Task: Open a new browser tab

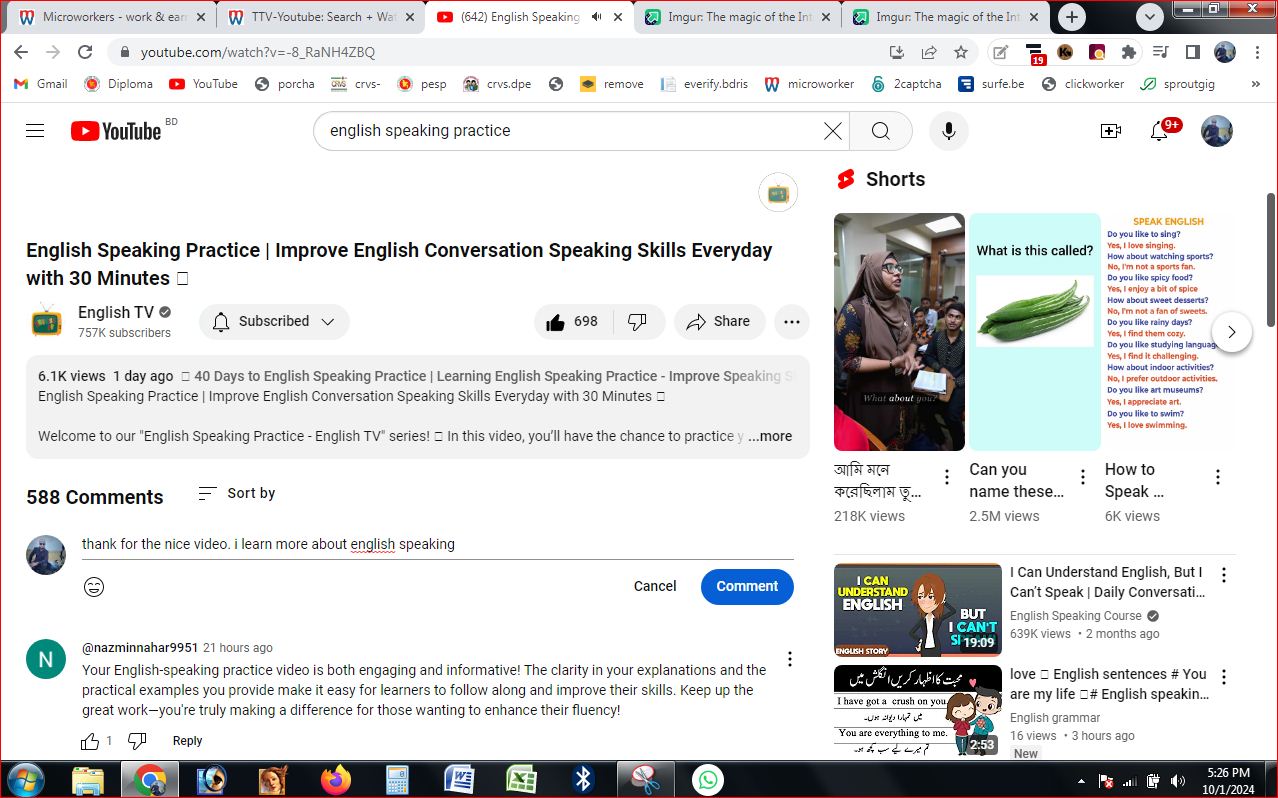Action: click(x=1072, y=17)
